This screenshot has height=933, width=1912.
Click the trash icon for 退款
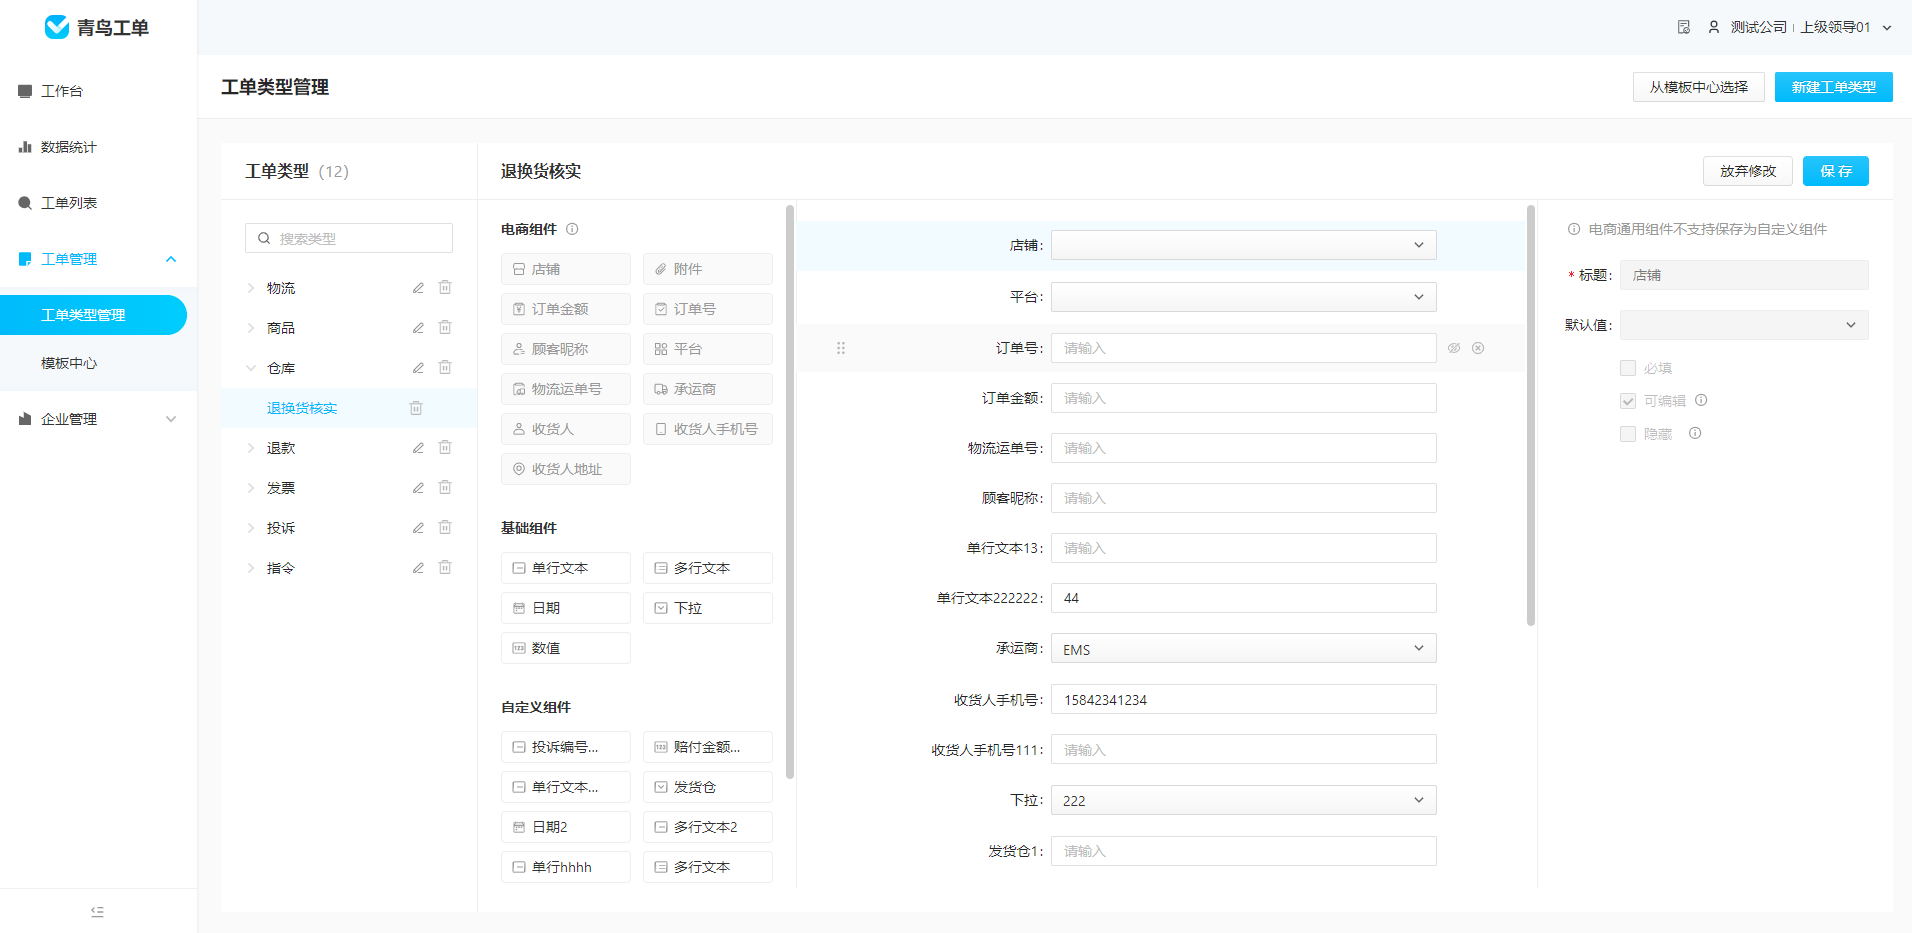coord(445,447)
